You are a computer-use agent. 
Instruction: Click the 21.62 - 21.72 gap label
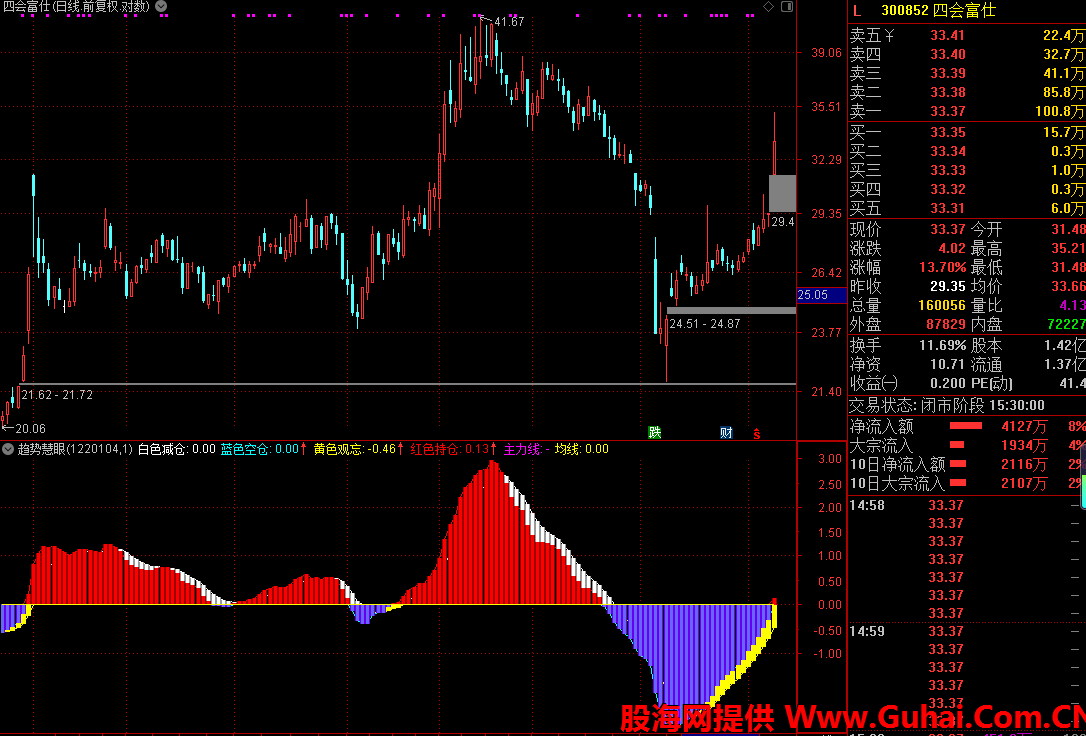point(57,395)
